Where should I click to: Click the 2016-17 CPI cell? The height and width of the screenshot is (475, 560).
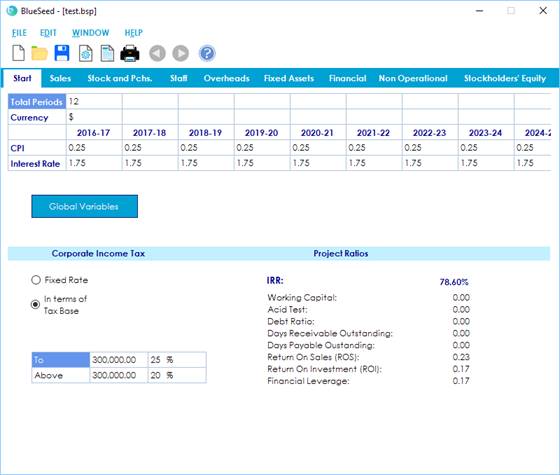pos(94,148)
